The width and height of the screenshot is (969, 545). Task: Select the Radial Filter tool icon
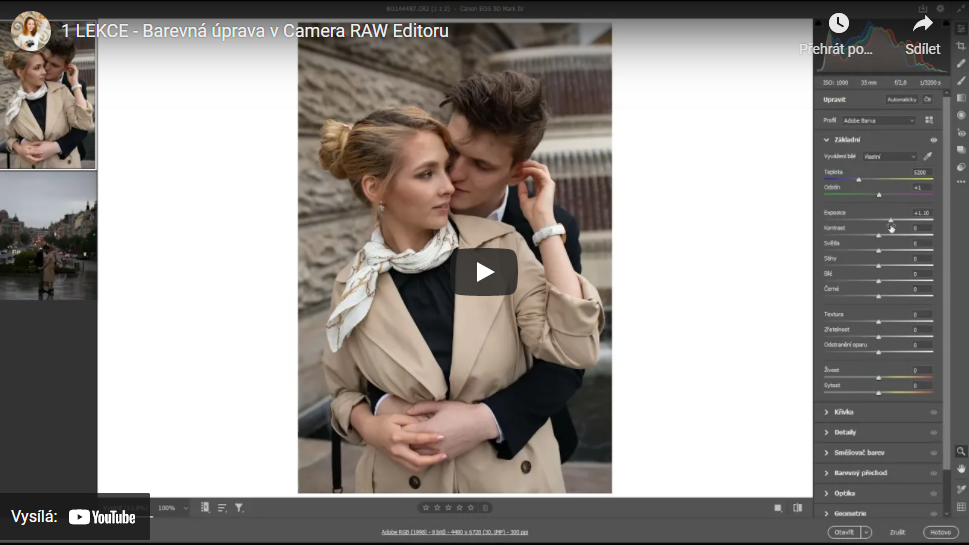[x=961, y=115]
